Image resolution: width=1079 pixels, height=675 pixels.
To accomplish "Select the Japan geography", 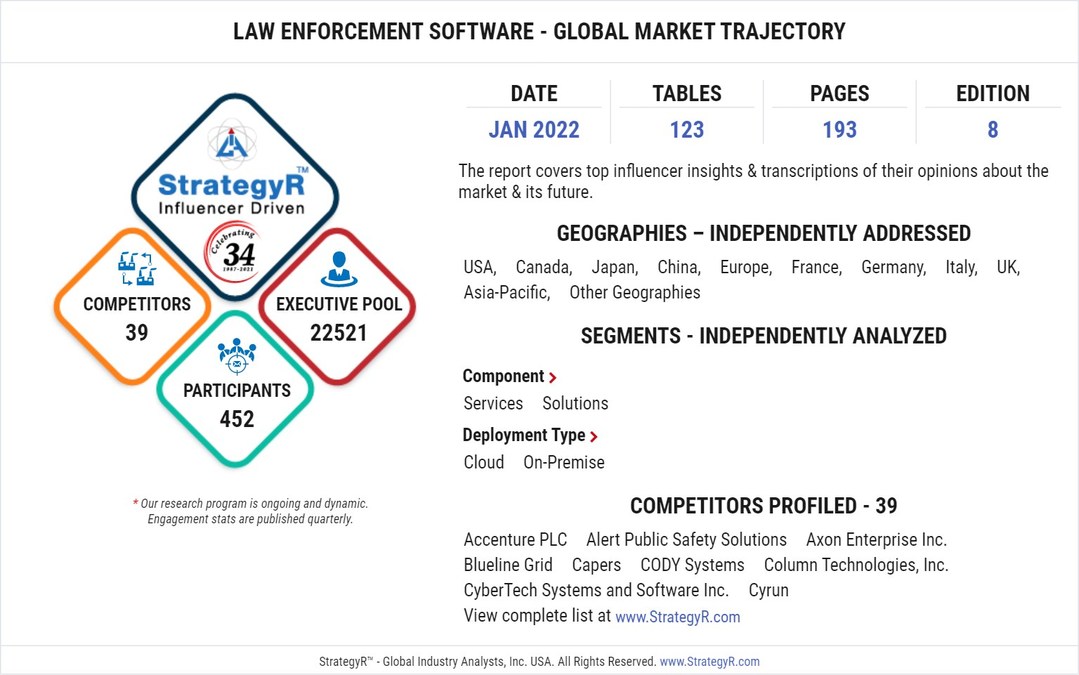I will (x=615, y=267).
